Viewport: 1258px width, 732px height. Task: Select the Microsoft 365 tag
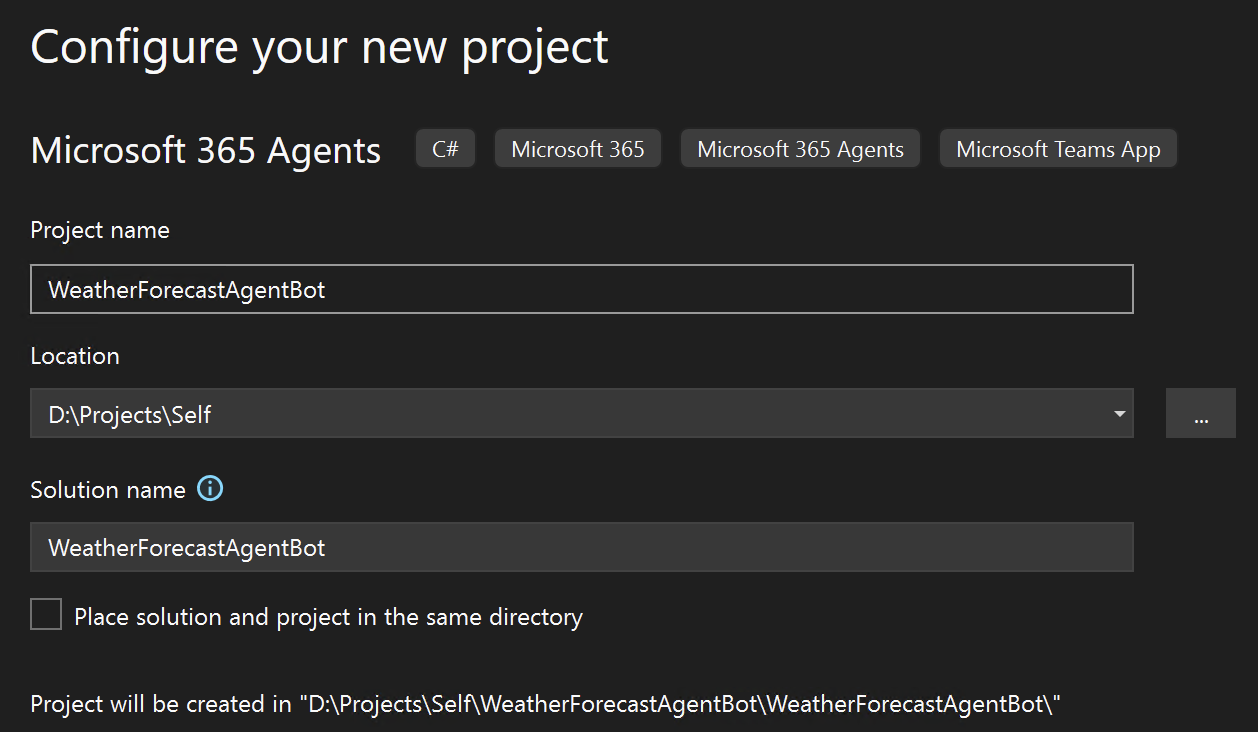point(577,147)
